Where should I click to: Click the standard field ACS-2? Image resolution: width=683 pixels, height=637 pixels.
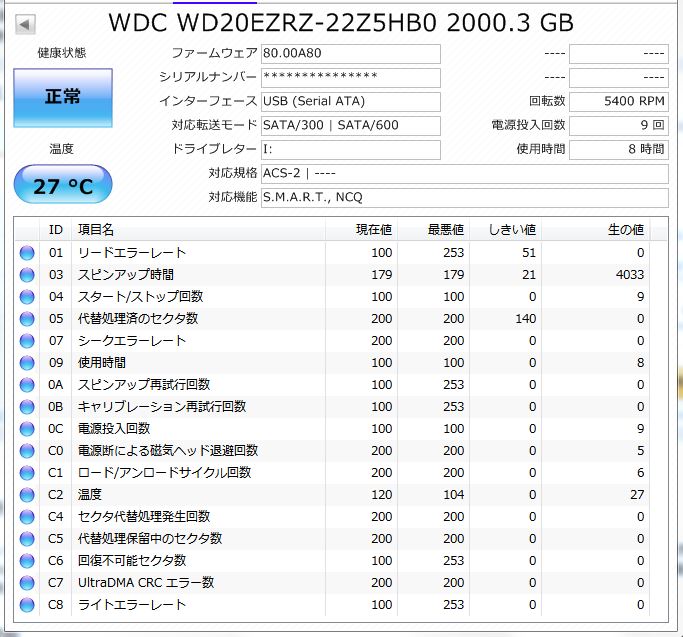(x=464, y=173)
